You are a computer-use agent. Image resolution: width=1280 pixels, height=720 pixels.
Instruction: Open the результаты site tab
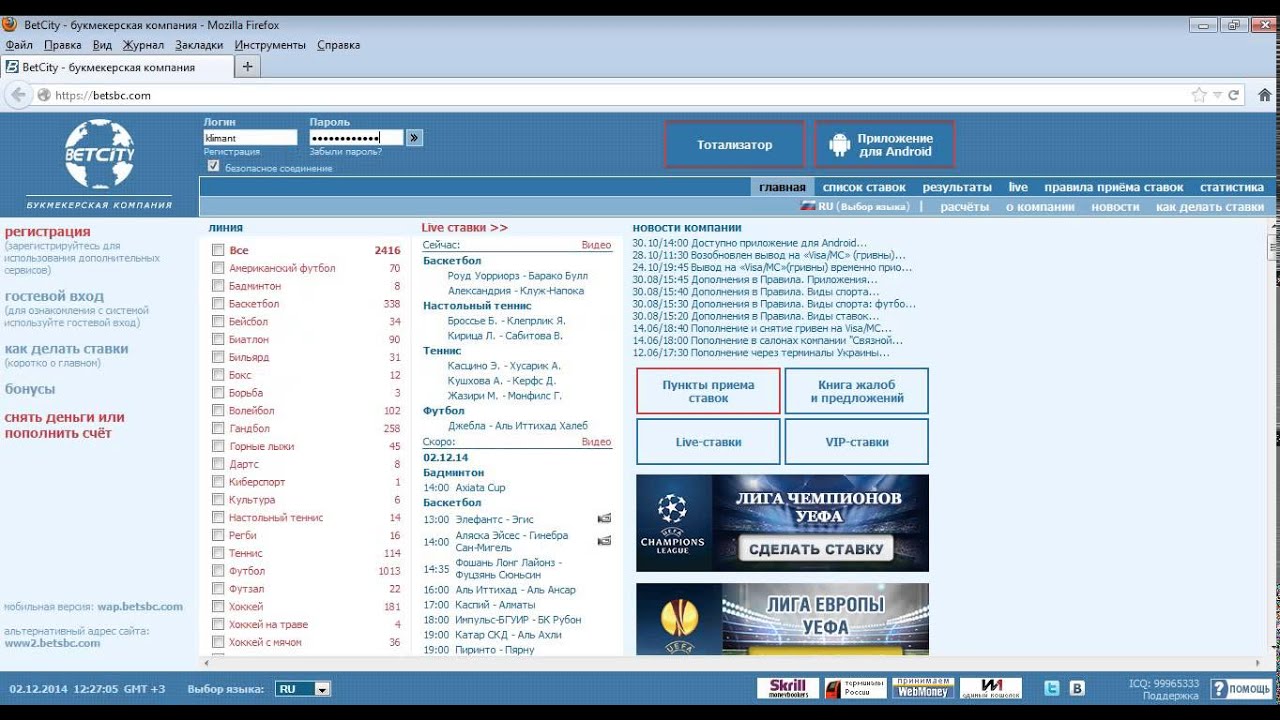click(x=957, y=187)
